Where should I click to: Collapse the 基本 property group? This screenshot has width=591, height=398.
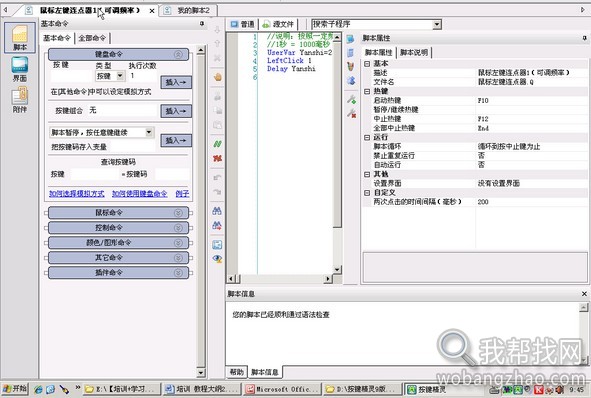pos(367,64)
